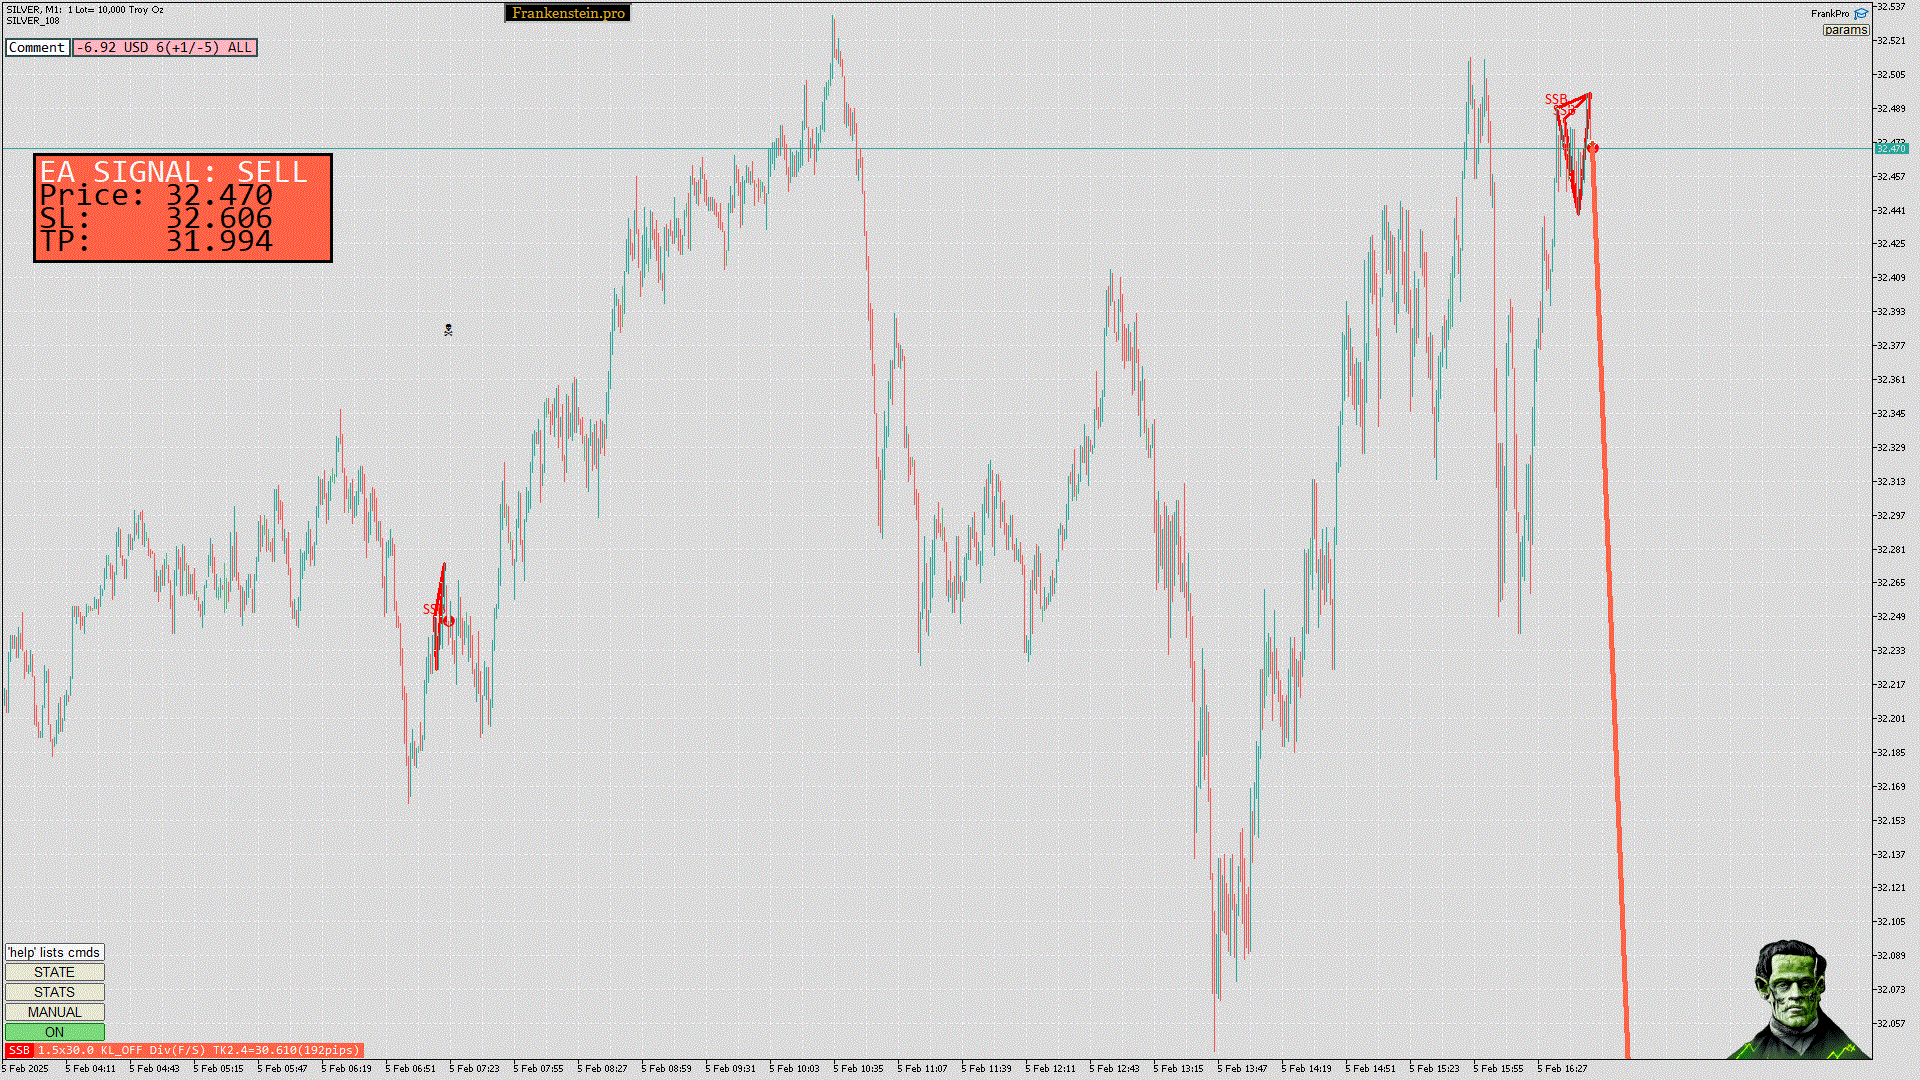
Task: Click the -6.92 USD profit summary label
Action: pos(165,47)
